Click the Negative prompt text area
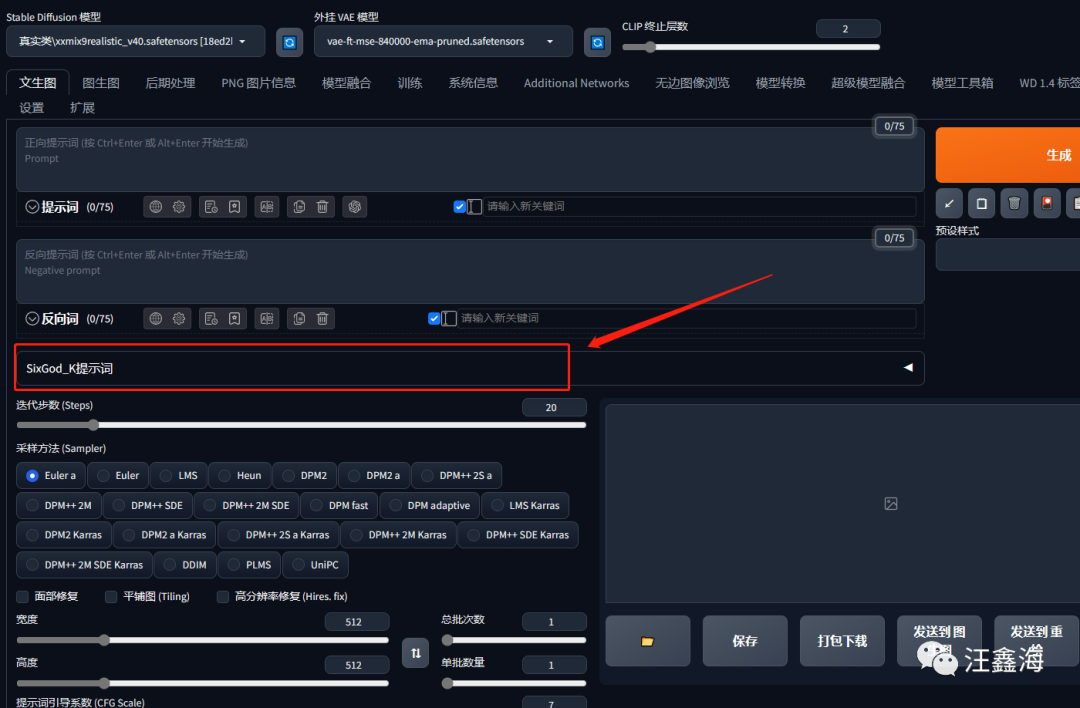Image resolution: width=1080 pixels, height=708 pixels. pyautogui.click(x=470, y=271)
